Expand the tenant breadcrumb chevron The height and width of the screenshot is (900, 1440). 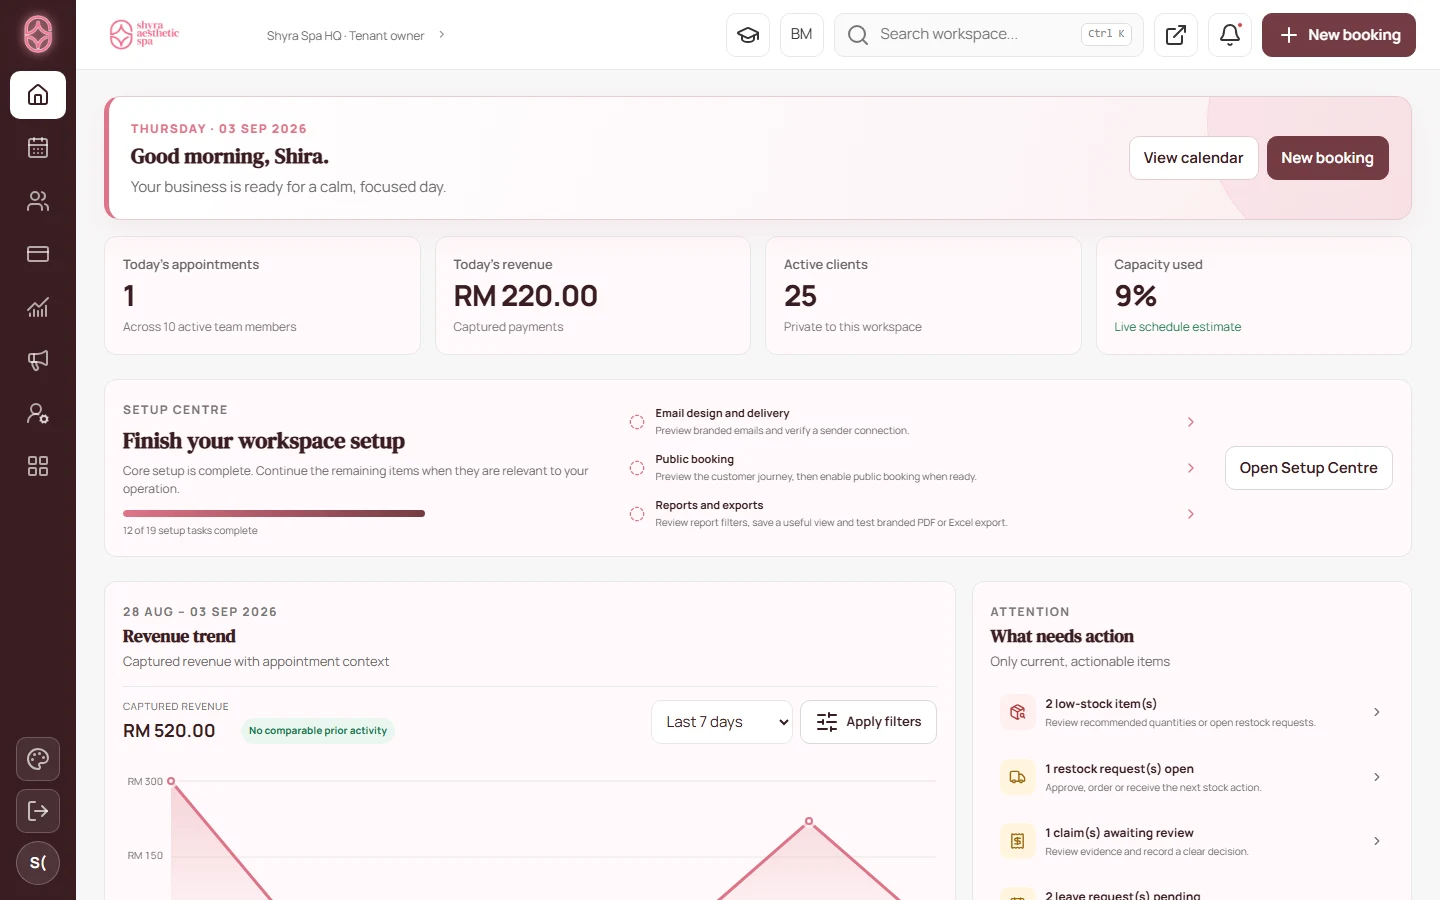pyautogui.click(x=442, y=35)
